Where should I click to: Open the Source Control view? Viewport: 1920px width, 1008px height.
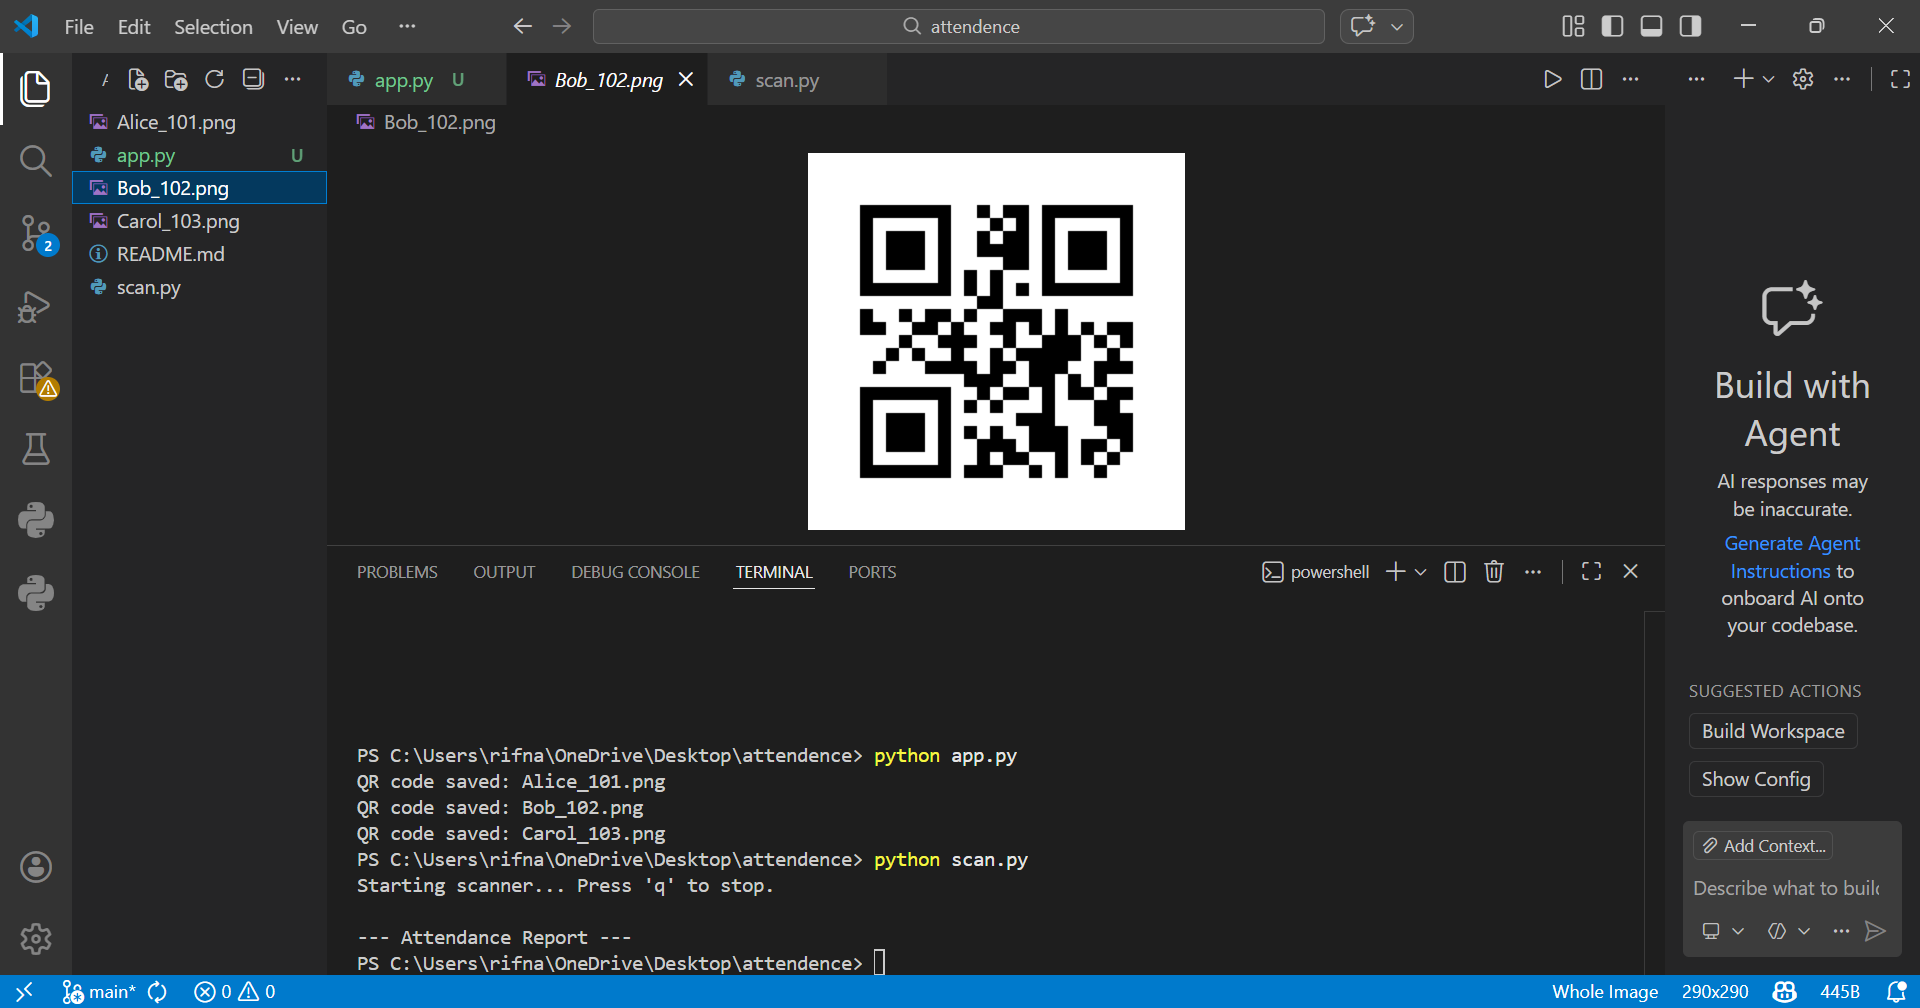(x=36, y=232)
